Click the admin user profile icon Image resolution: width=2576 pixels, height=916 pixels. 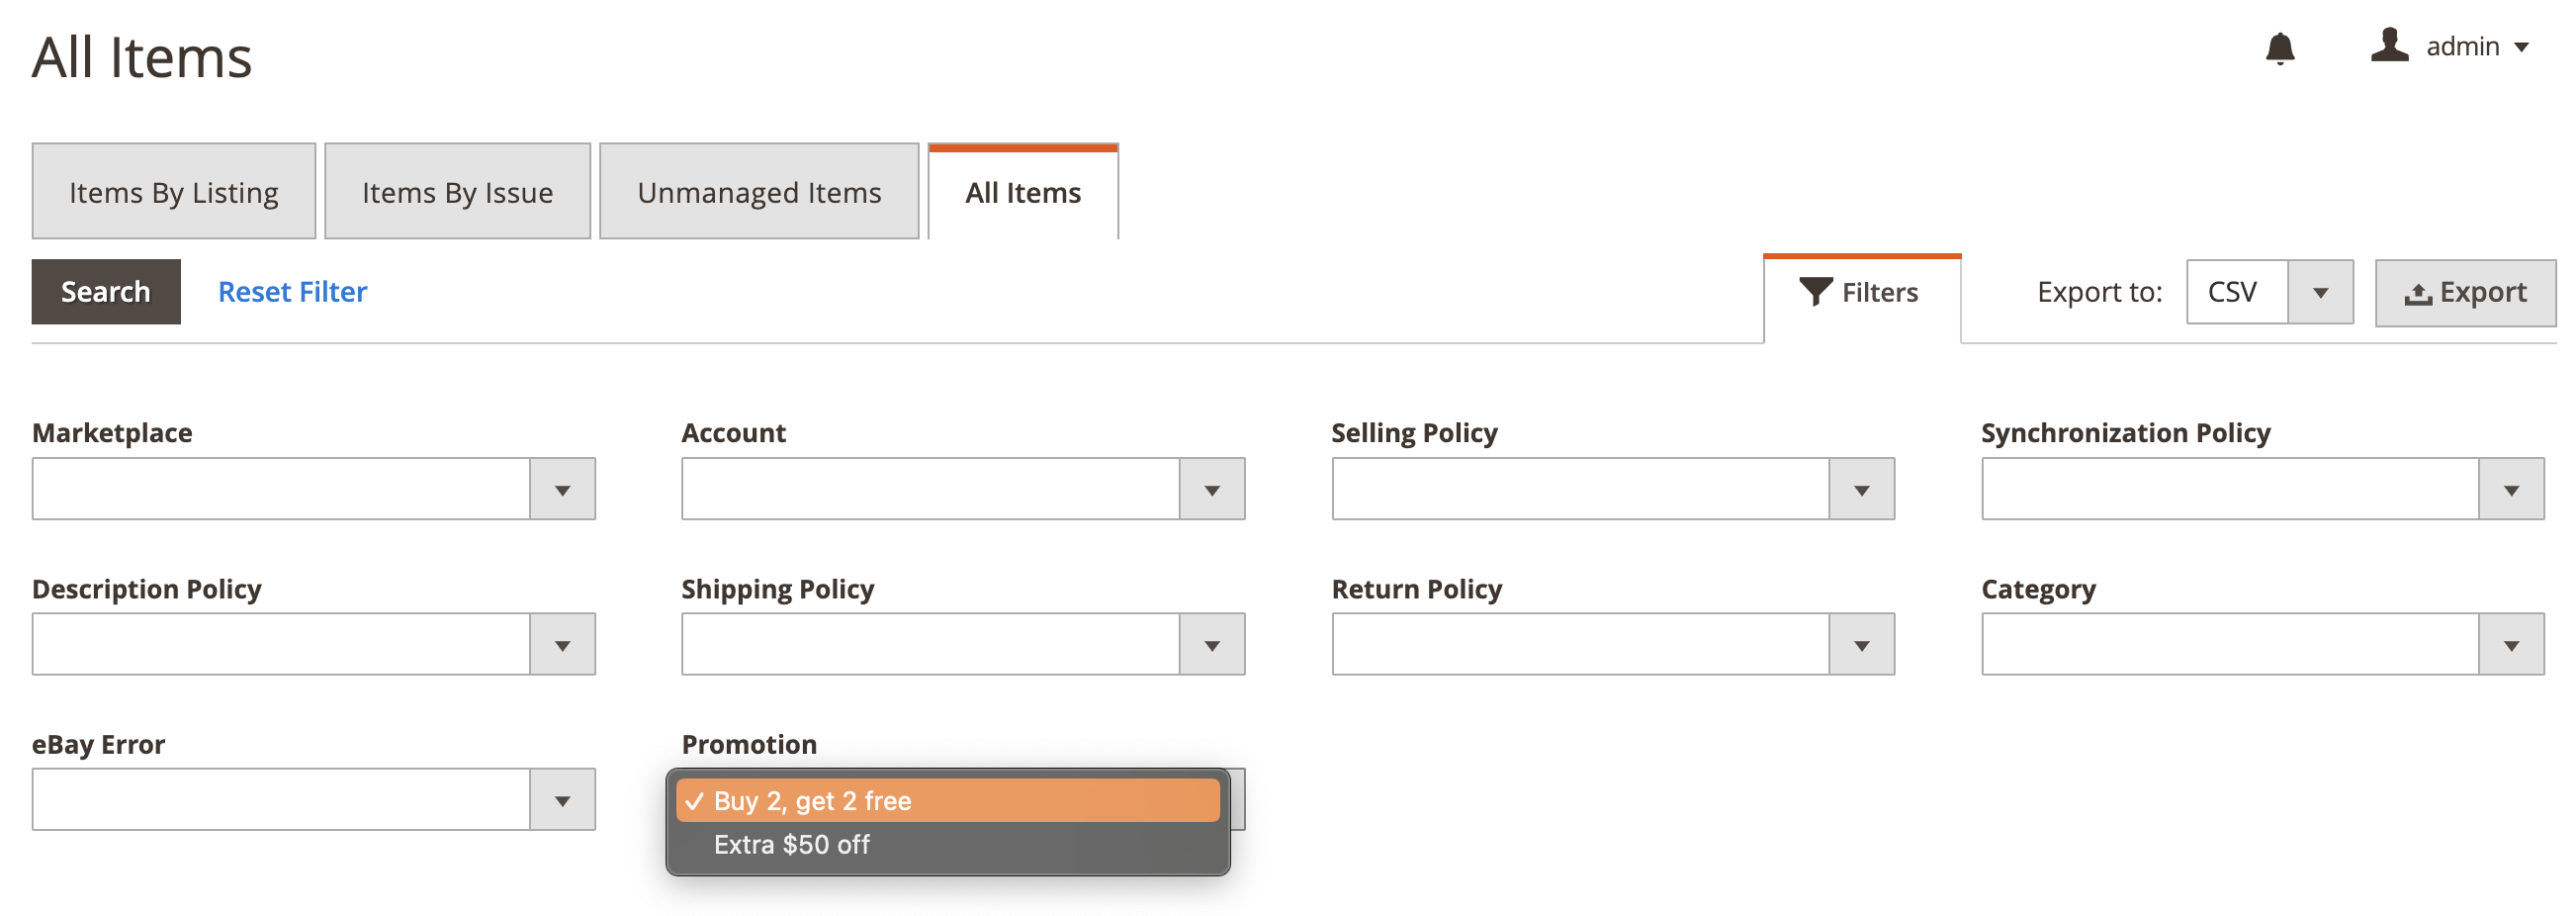(x=2389, y=46)
